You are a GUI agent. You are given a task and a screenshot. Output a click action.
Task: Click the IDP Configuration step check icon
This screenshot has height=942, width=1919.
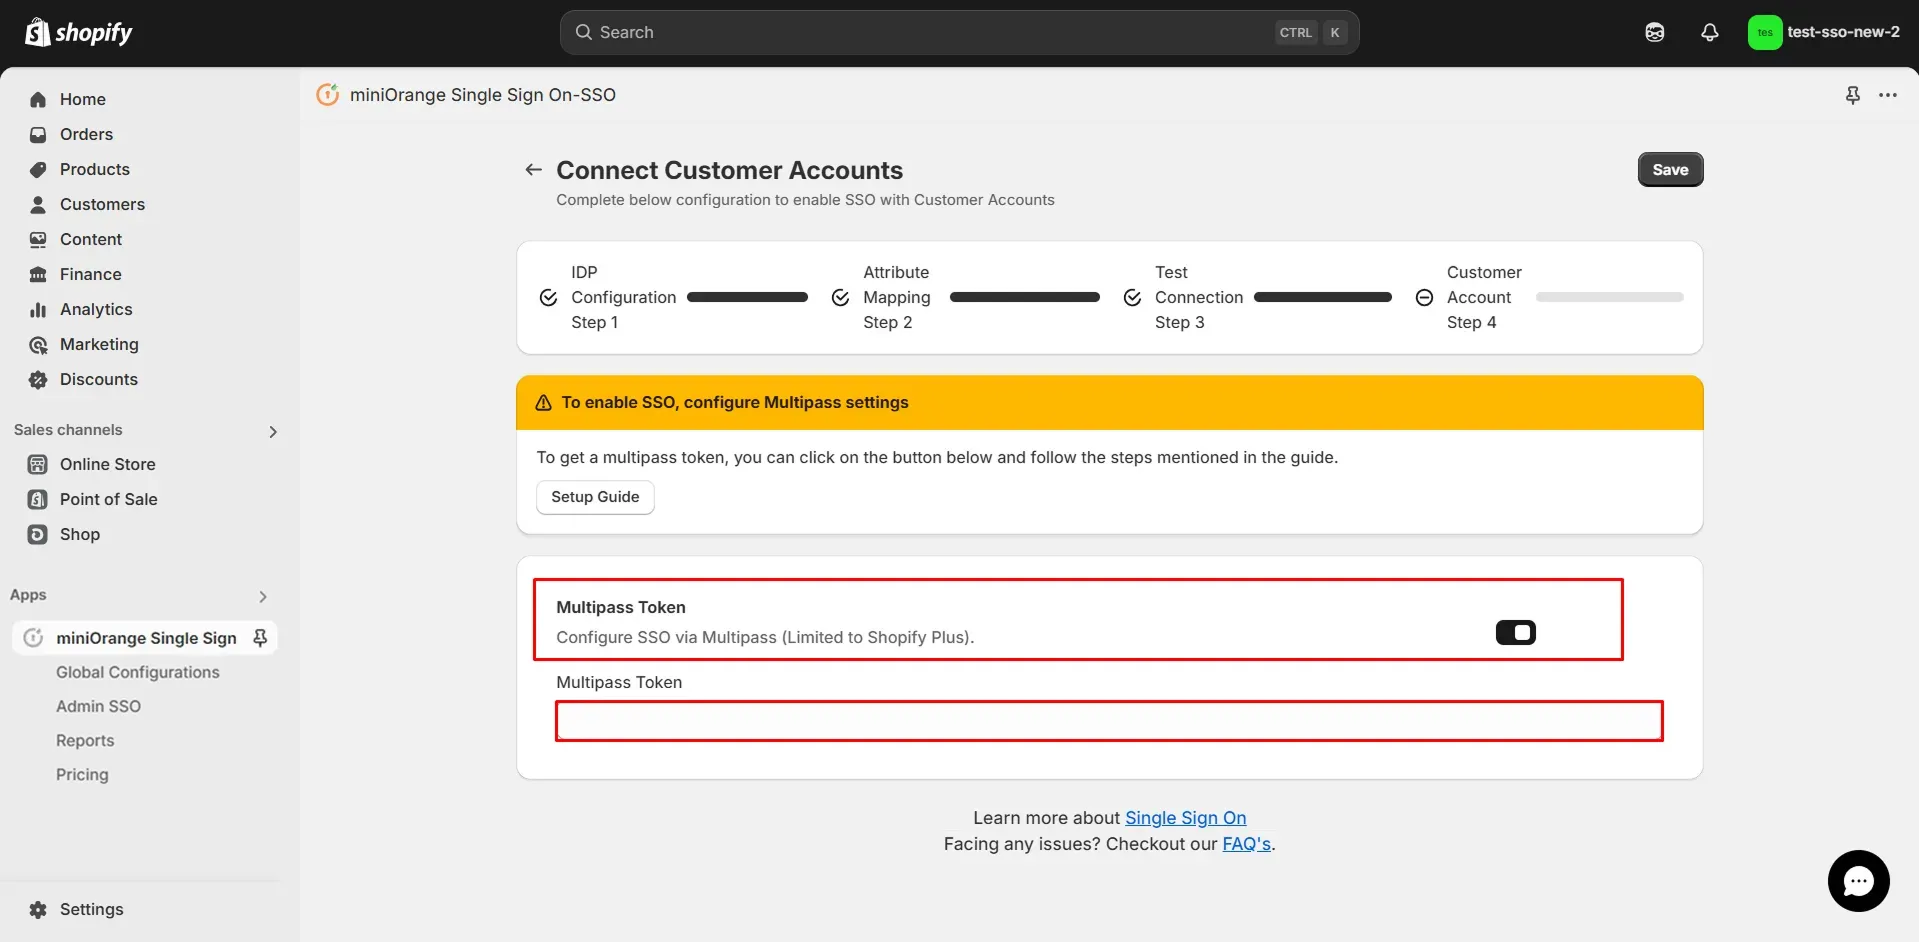pos(548,297)
